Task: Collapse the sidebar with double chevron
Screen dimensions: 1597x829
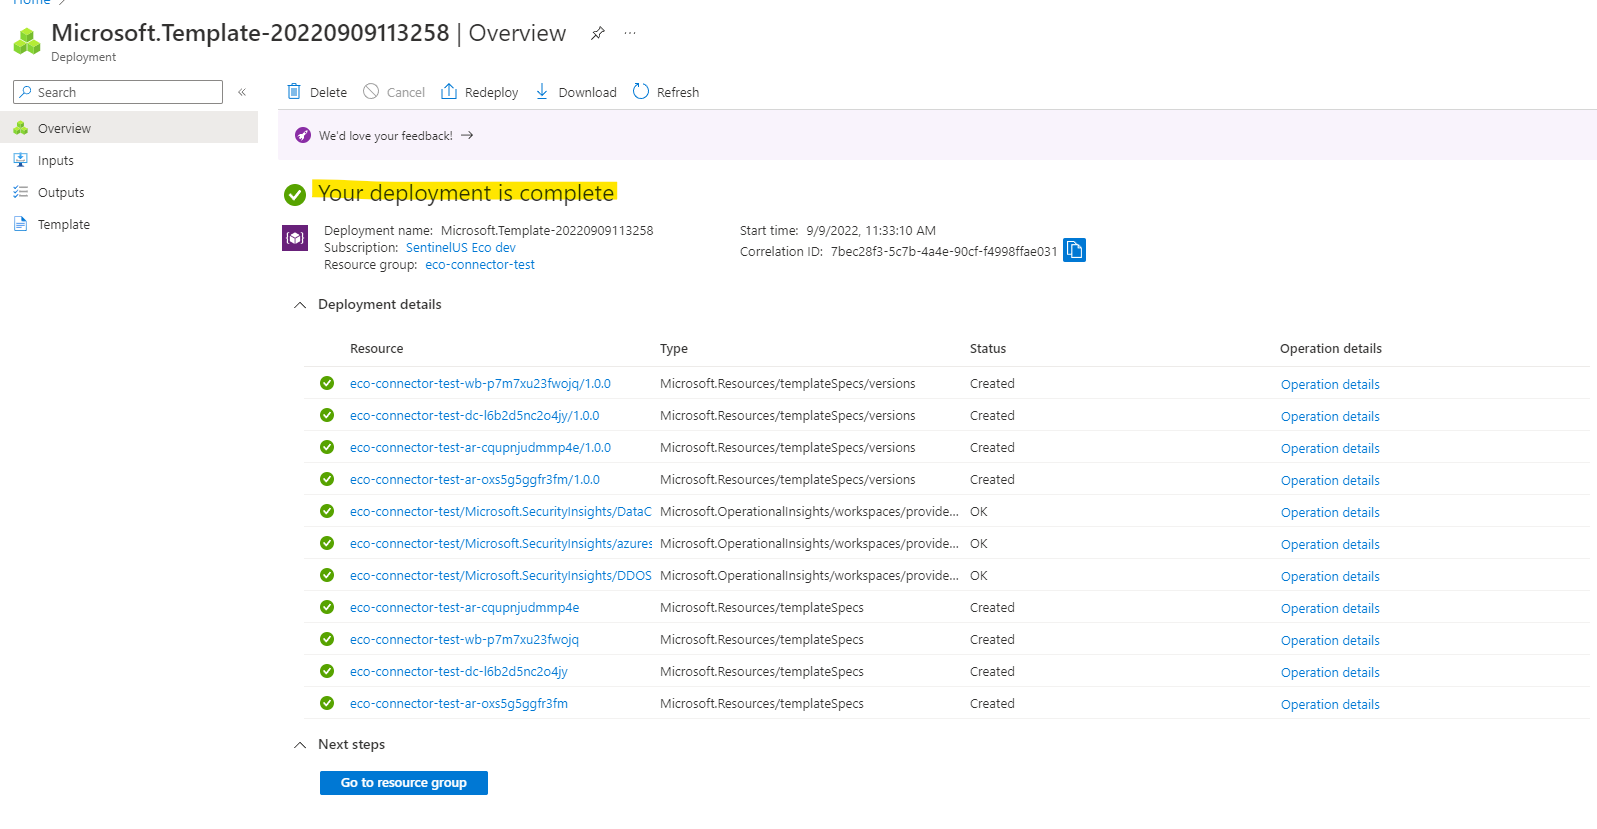Action: [x=242, y=92]
